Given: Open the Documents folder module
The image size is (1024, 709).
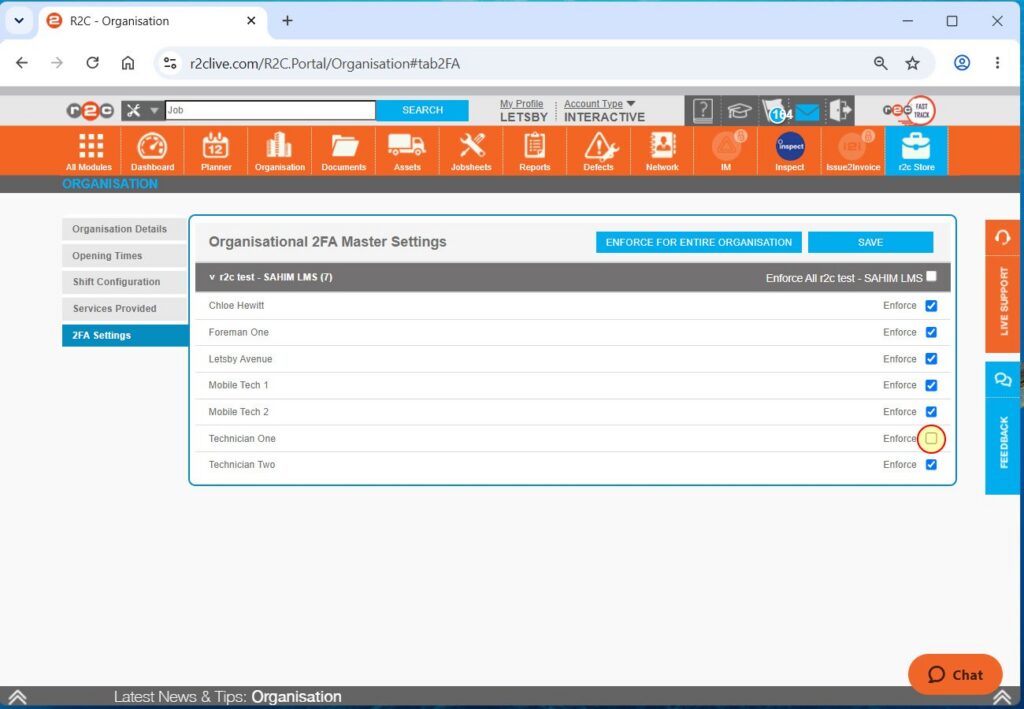Looking at the screenshot, I should click(344, 151).
